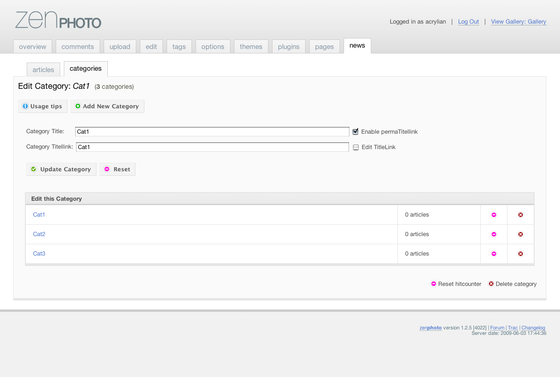This screenshot has width=560, height=377.
Task: Click the Reset hitcounter legend text
Action: click(460, 284)
